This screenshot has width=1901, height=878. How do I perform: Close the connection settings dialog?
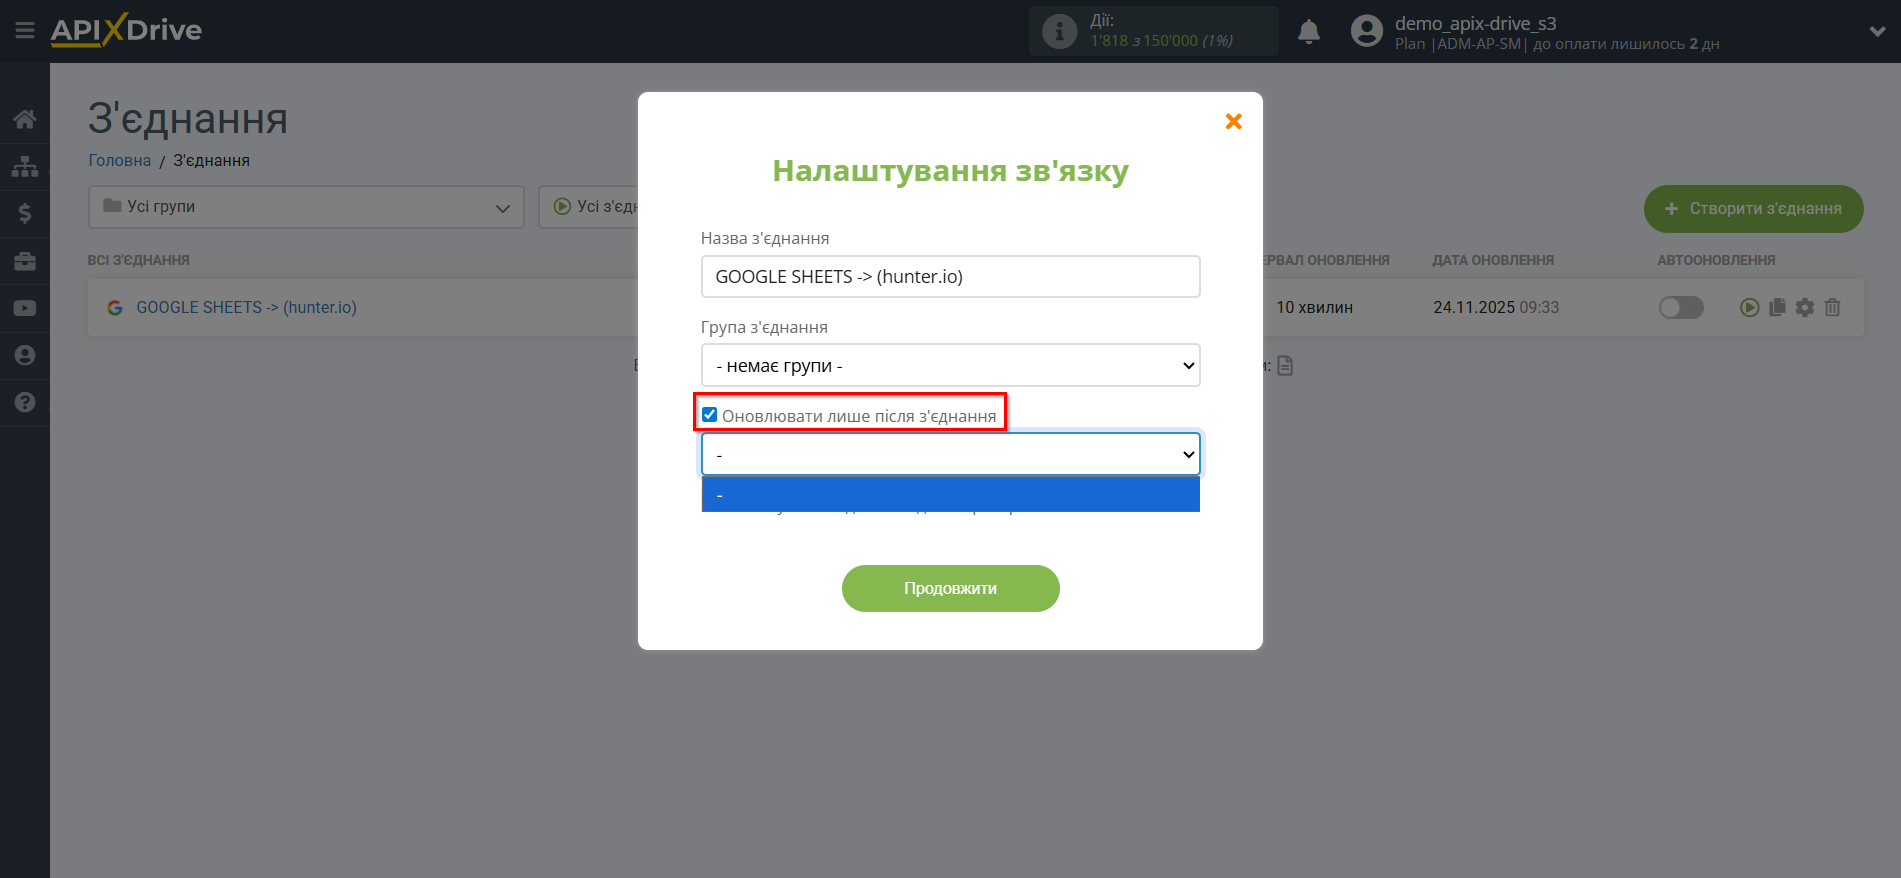(1234, 121)
